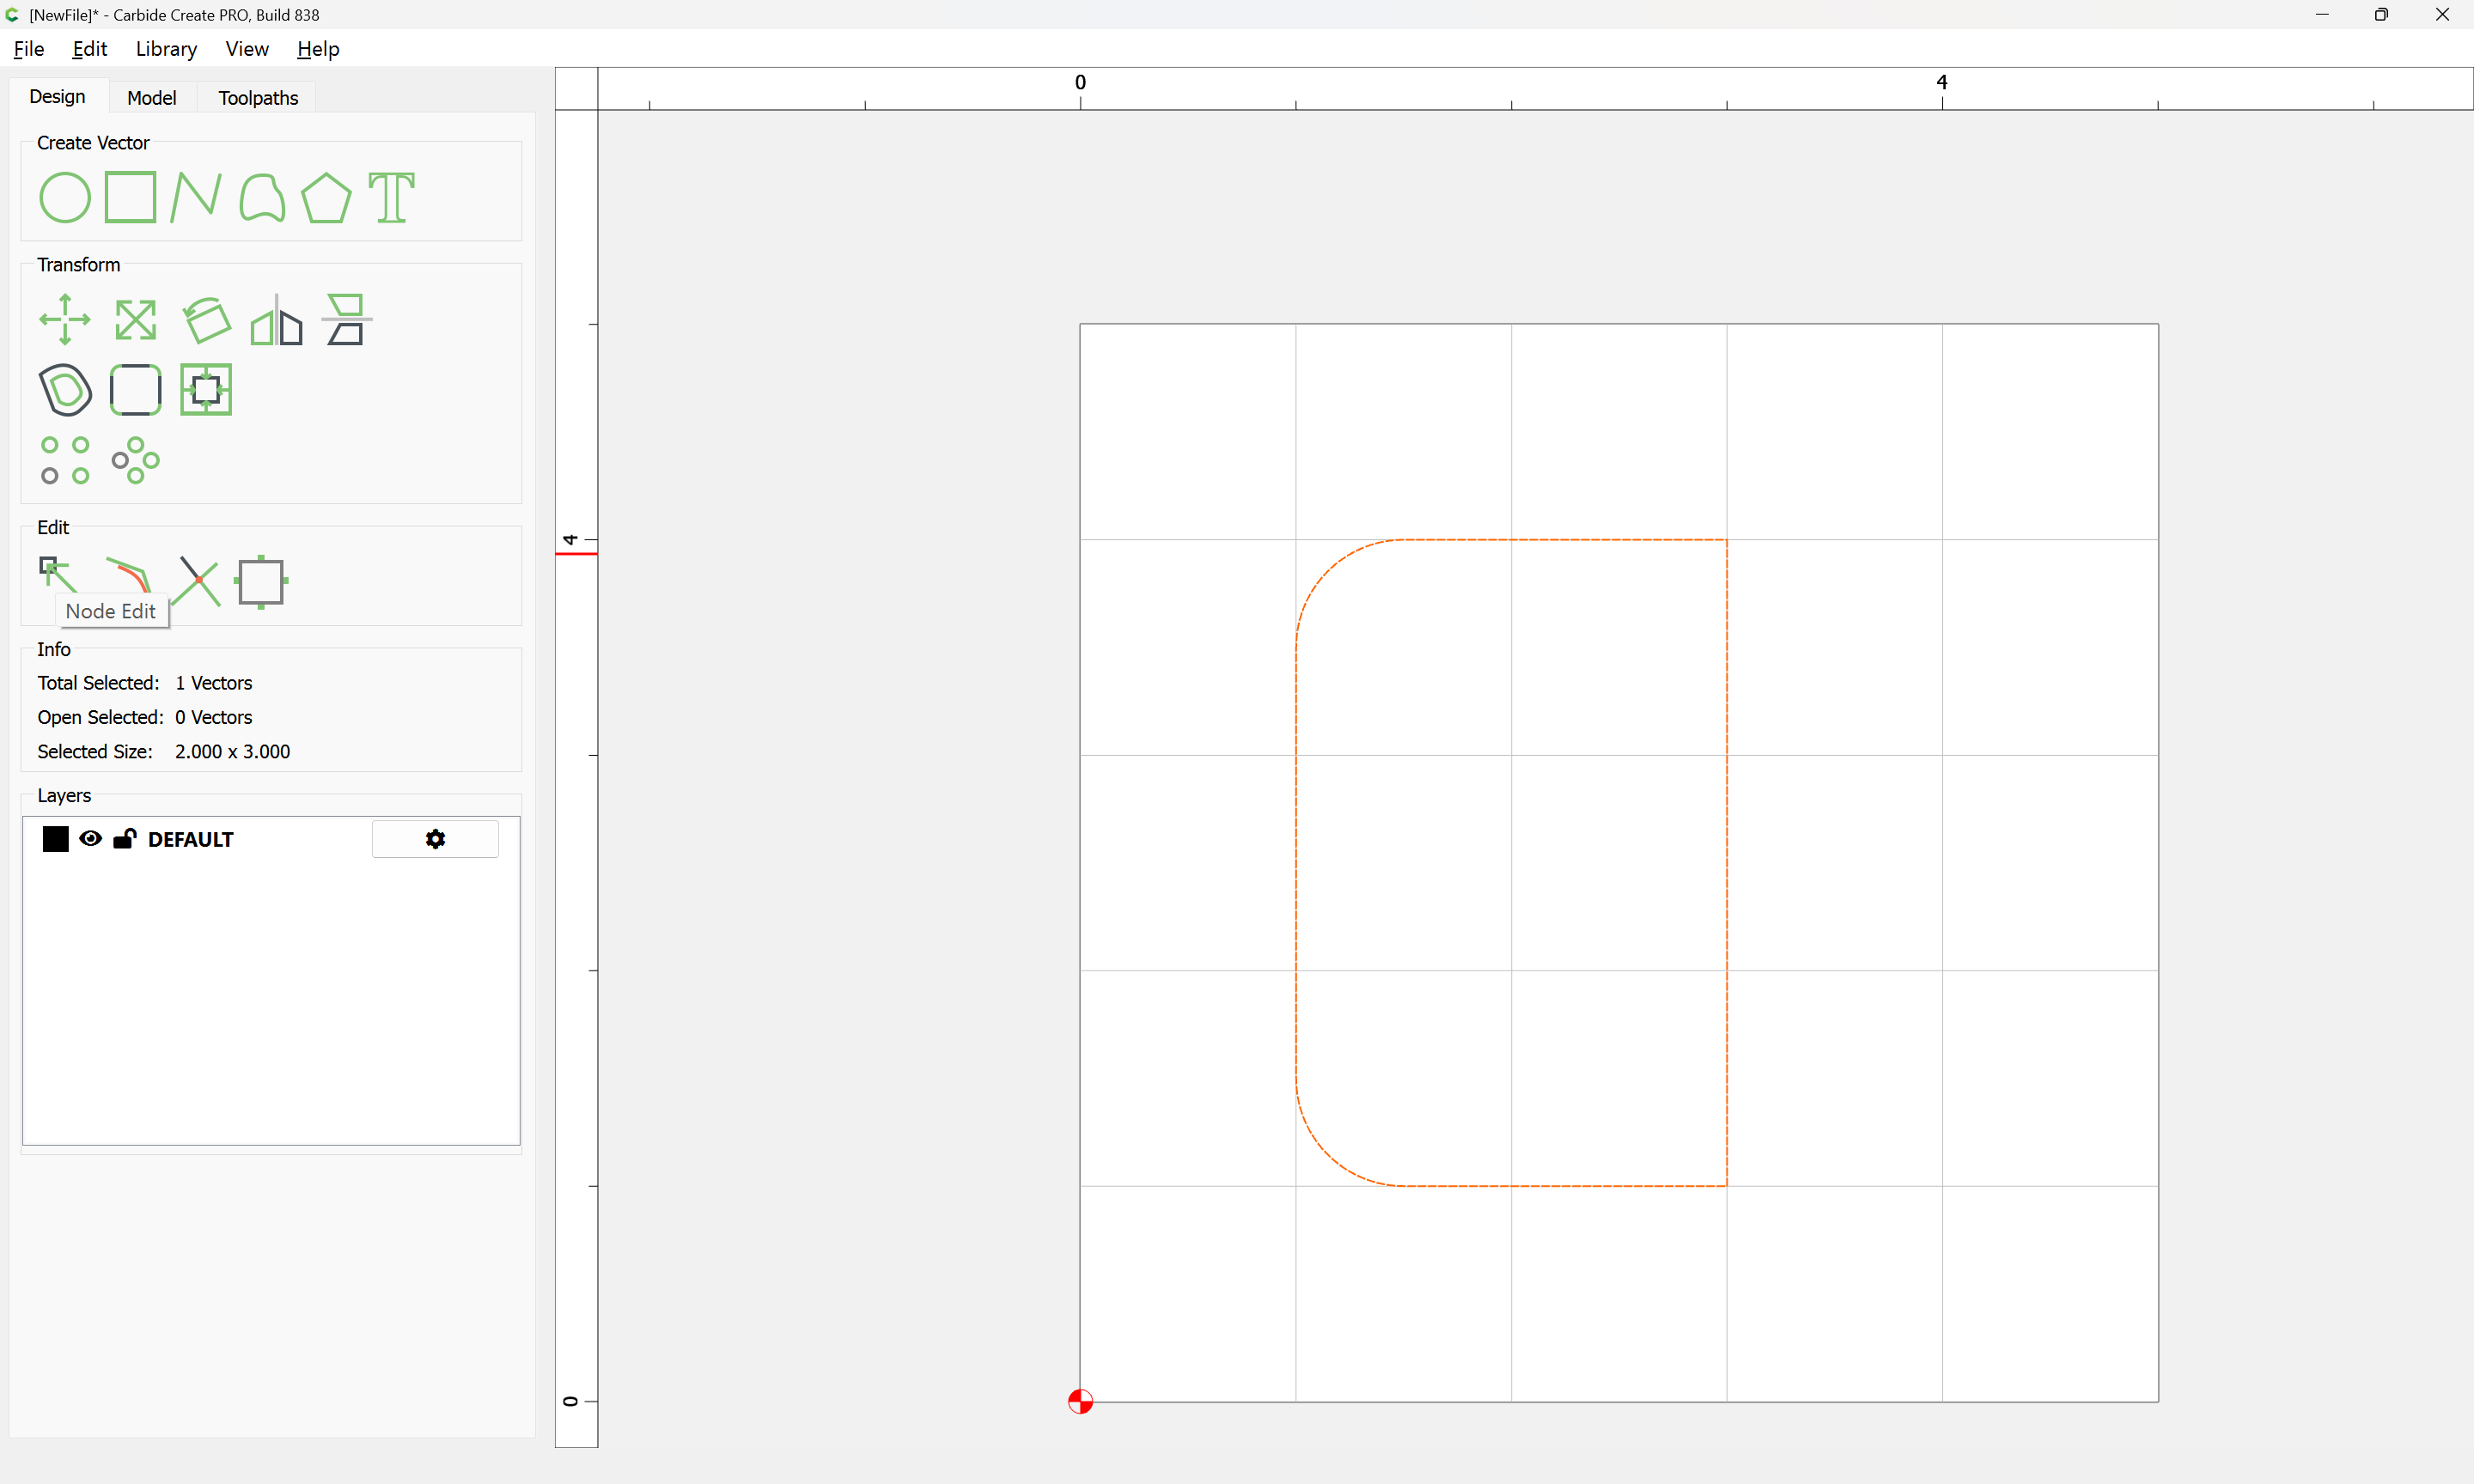Select the Circle create vector tool

click(x=65, y=197)
